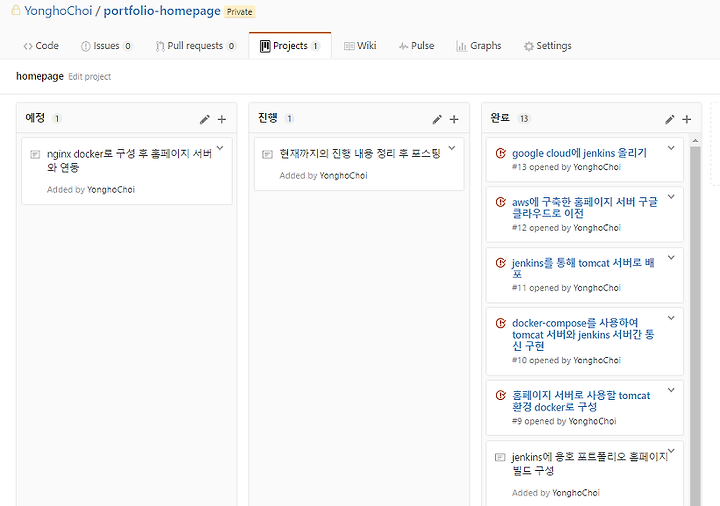Click the Private badge label

click(x=240, y=12)
